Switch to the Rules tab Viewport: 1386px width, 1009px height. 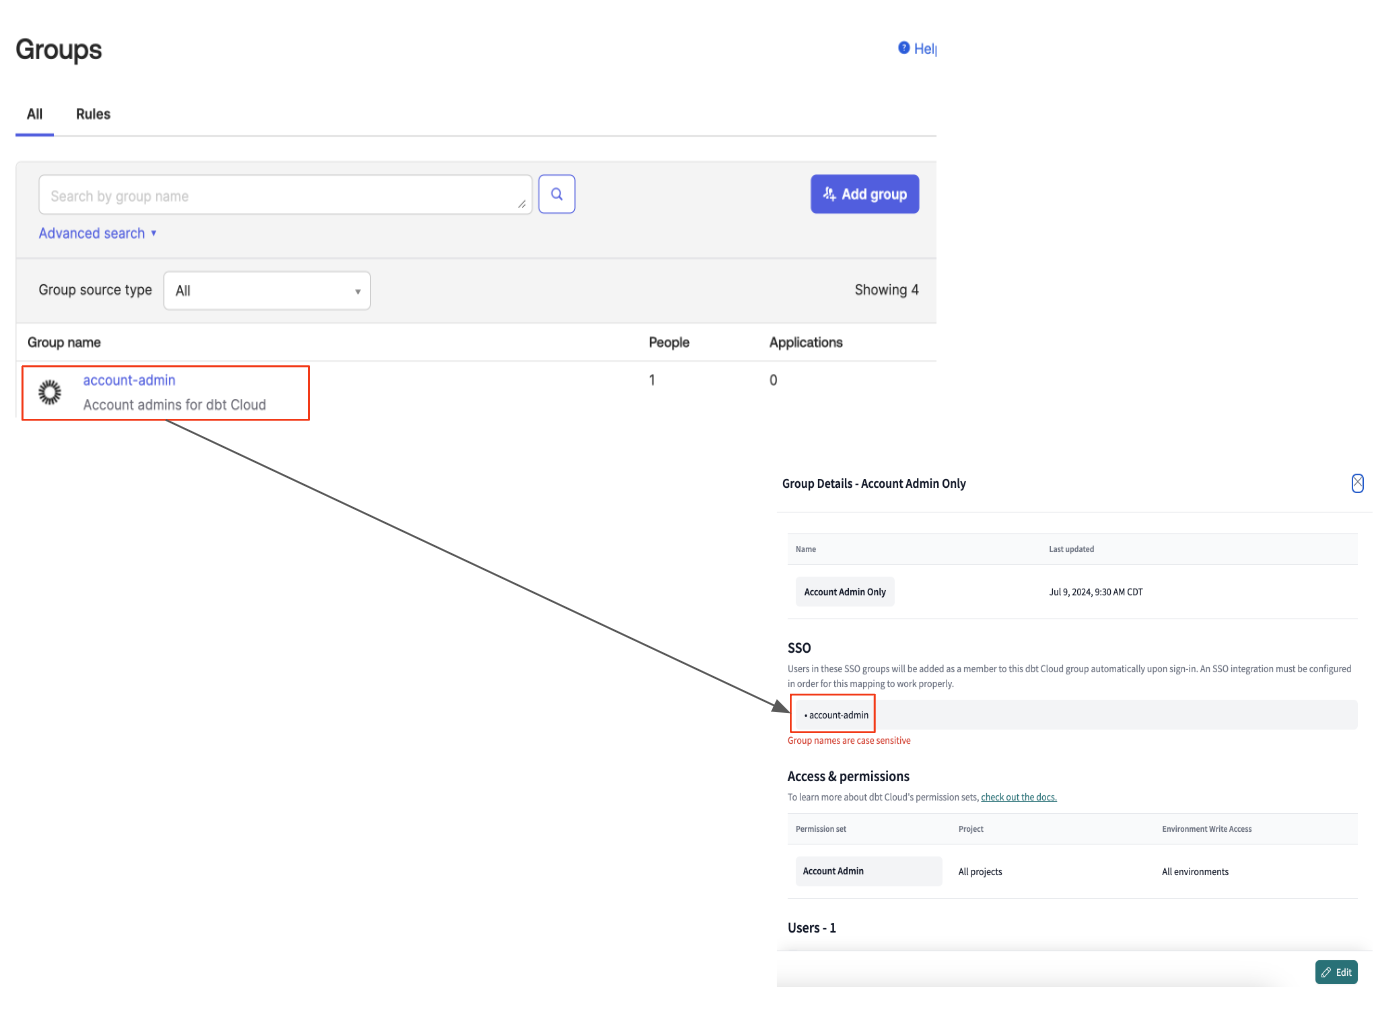[92, 114]
